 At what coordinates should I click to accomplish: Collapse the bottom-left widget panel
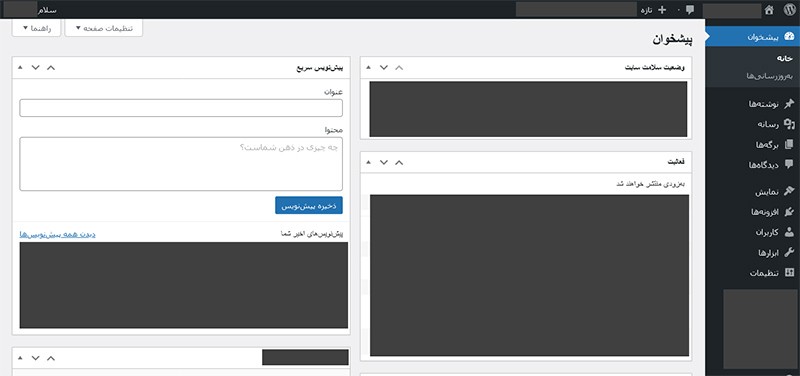tap(20, 358)
